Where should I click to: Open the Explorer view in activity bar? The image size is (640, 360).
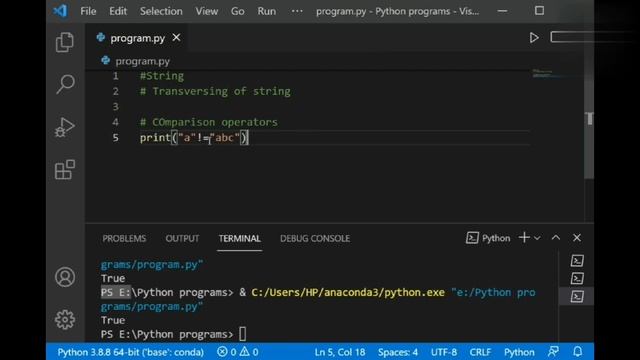point(64,42)
